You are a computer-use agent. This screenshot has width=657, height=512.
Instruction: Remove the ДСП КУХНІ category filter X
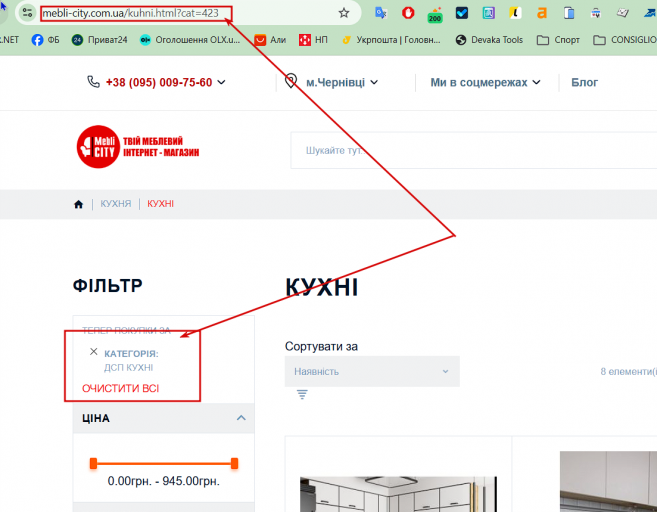[x=93, y=352]
